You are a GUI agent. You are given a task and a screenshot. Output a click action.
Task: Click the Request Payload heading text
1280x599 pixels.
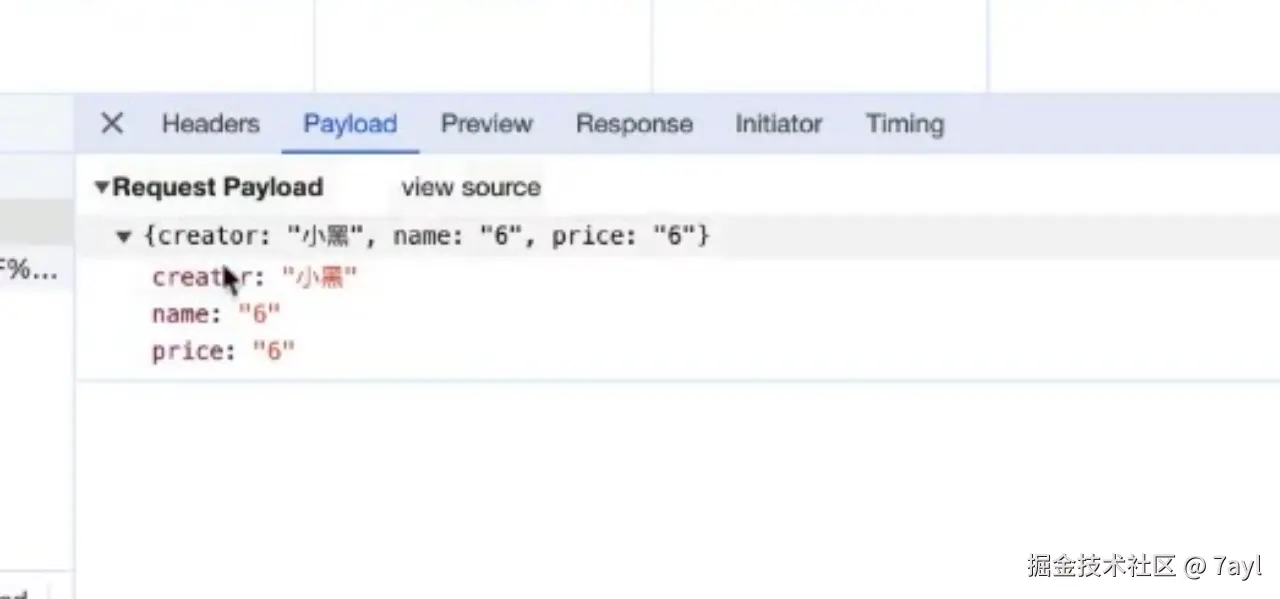point(217,187)
